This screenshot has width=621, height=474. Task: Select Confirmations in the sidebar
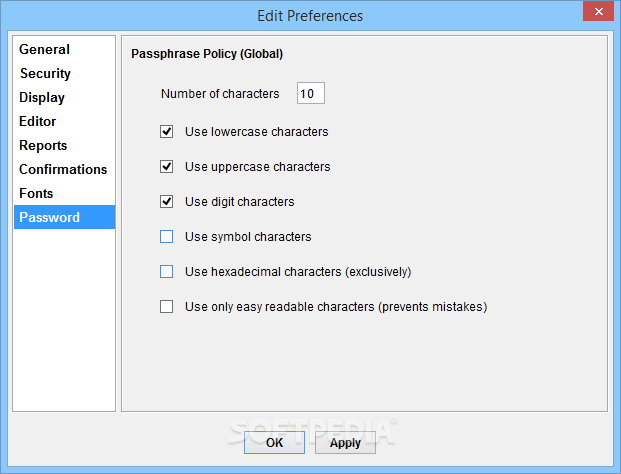tap(63, 169)
